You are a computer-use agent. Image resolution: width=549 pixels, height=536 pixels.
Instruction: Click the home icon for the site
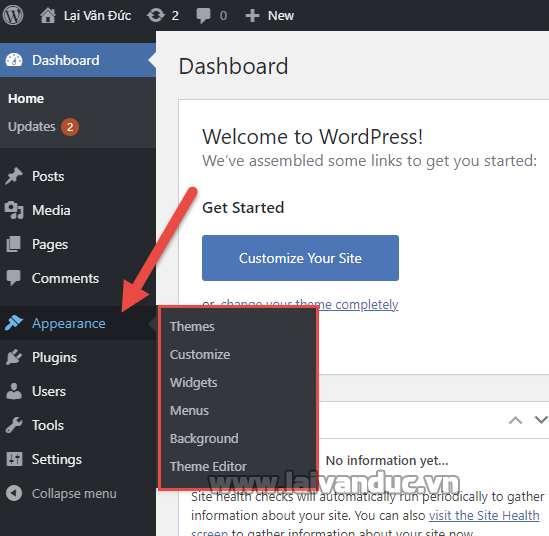click(48, 15)
